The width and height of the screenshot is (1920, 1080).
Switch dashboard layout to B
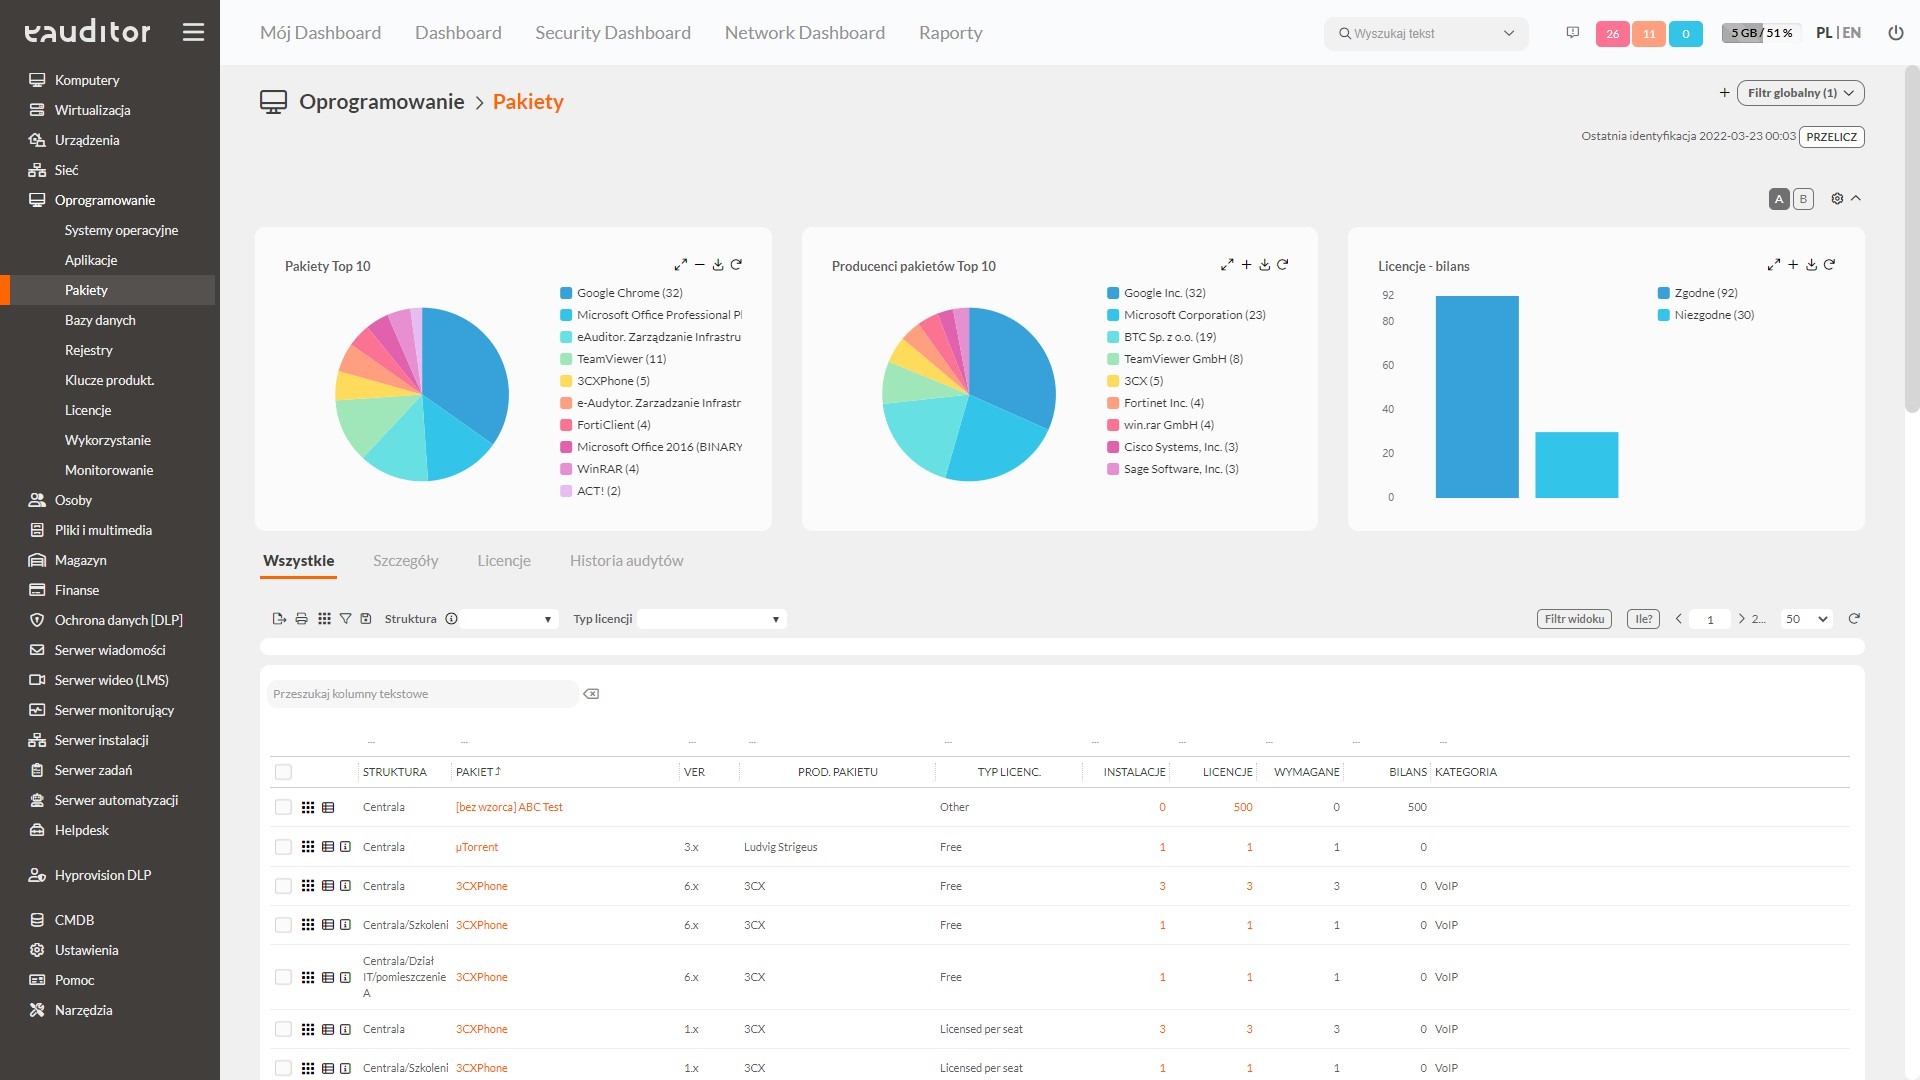(x=1803, y=199)
